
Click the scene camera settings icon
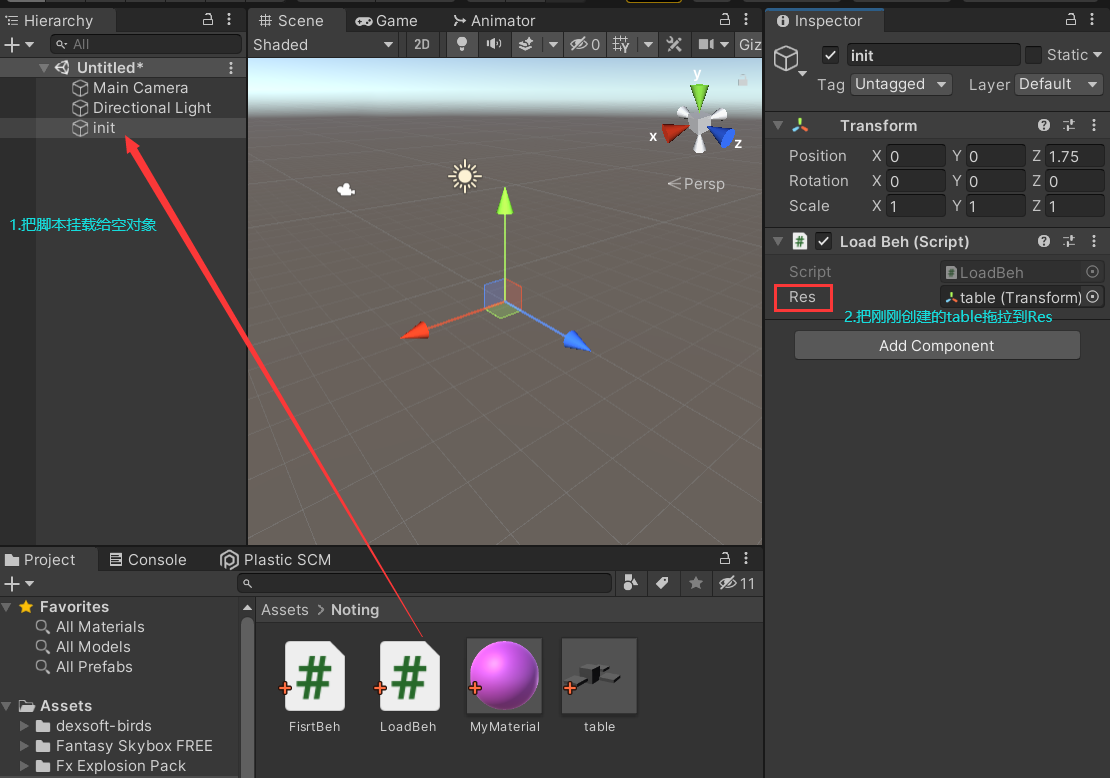pos(706,45)
